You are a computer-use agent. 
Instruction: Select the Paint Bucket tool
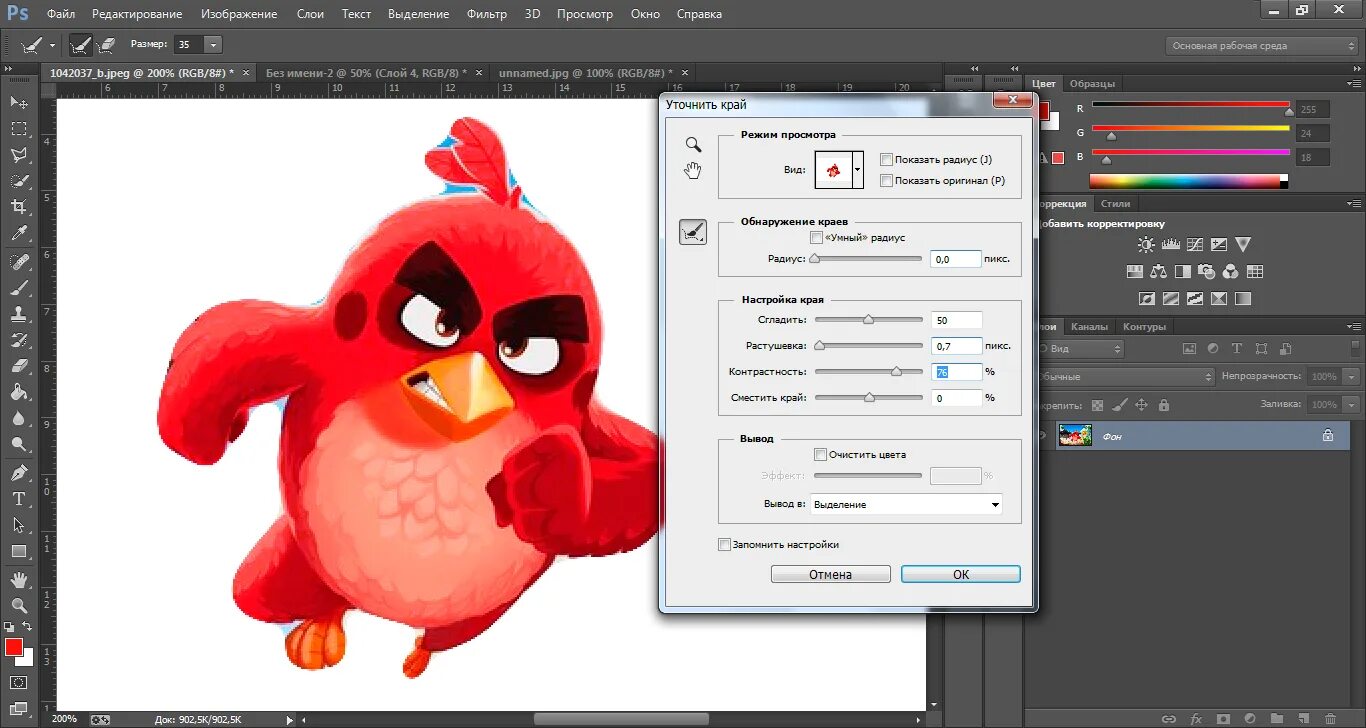point(19,392)
